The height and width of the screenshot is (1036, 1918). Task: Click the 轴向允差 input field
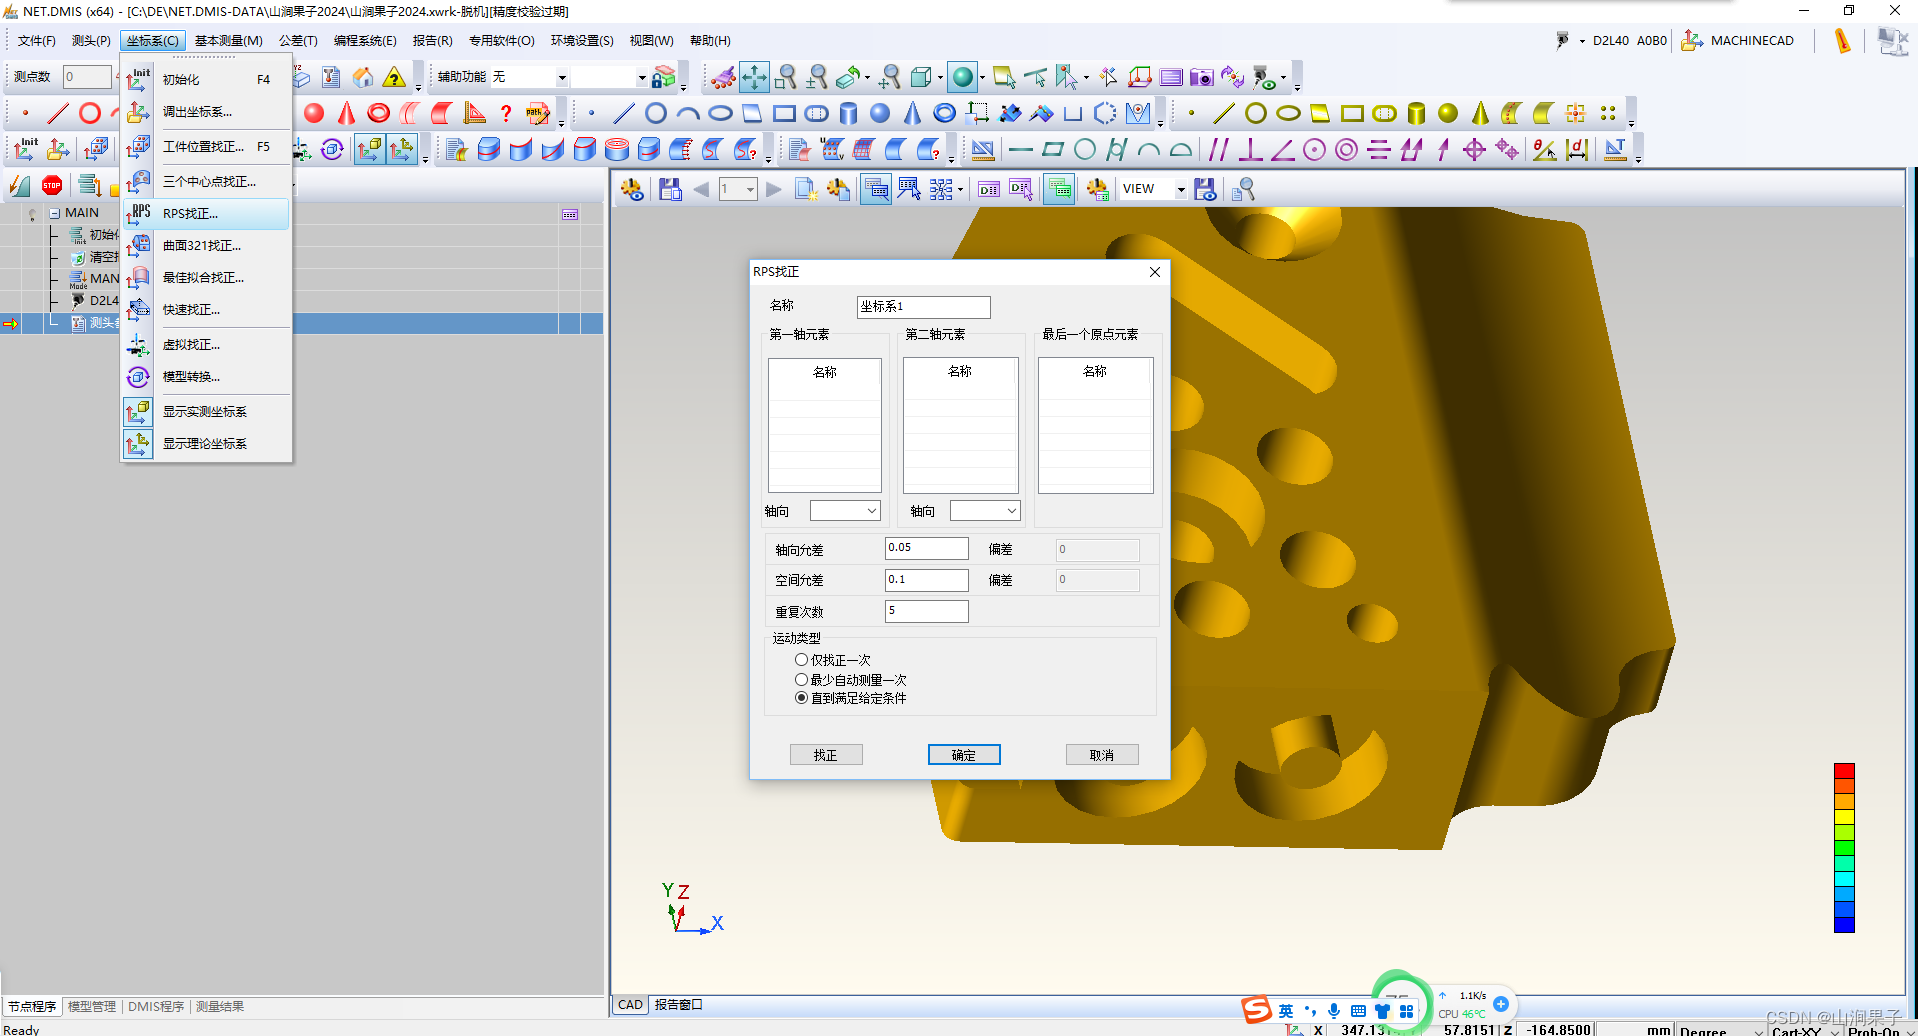tap(927, 548)
